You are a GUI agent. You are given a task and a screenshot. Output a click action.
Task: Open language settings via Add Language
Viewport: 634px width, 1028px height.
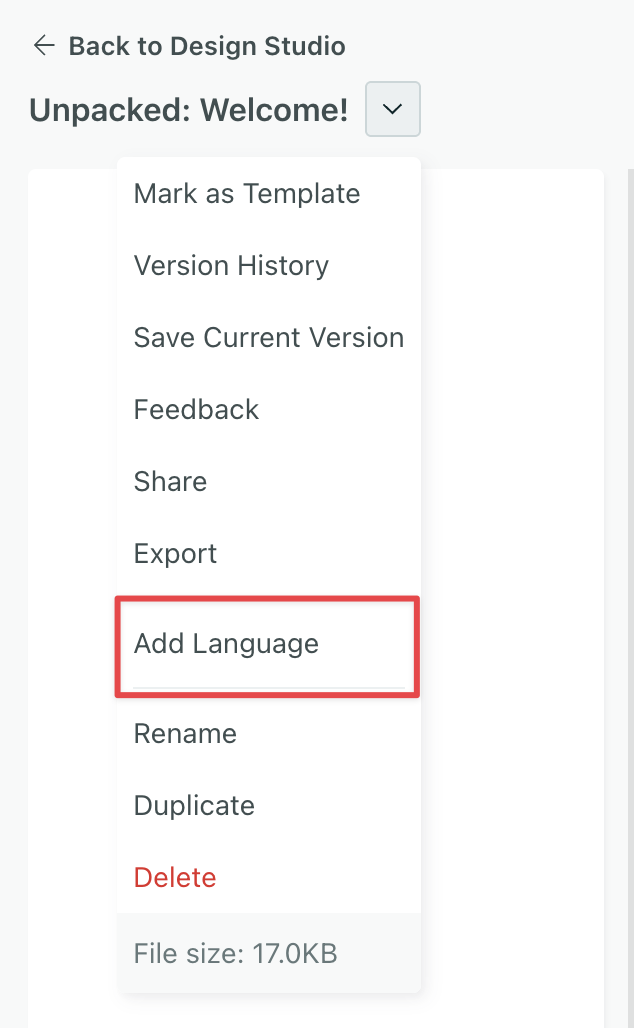coord(225,645)
